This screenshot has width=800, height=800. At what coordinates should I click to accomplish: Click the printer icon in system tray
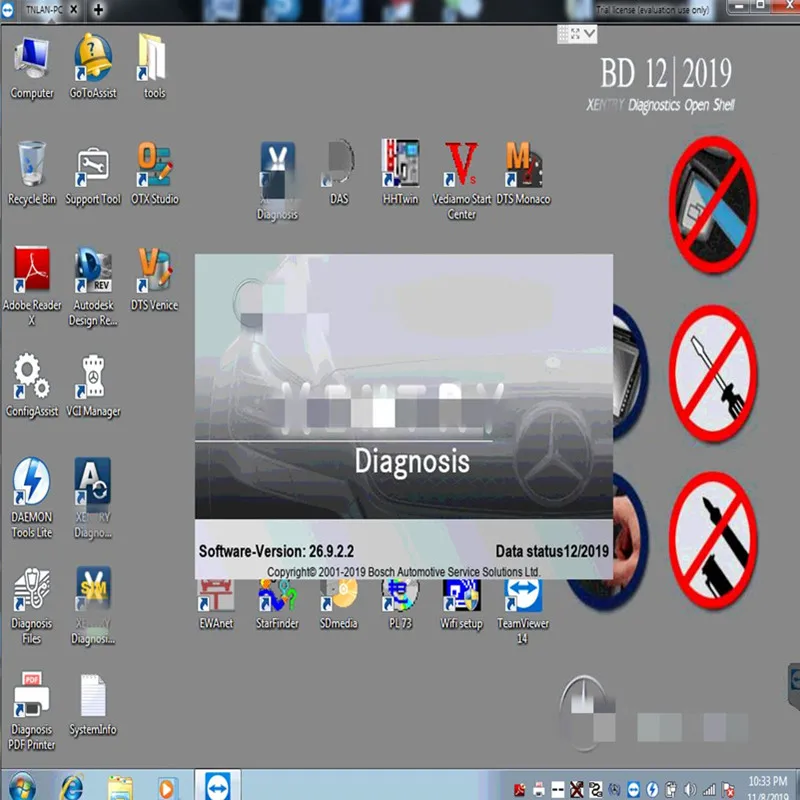(539, 790)
